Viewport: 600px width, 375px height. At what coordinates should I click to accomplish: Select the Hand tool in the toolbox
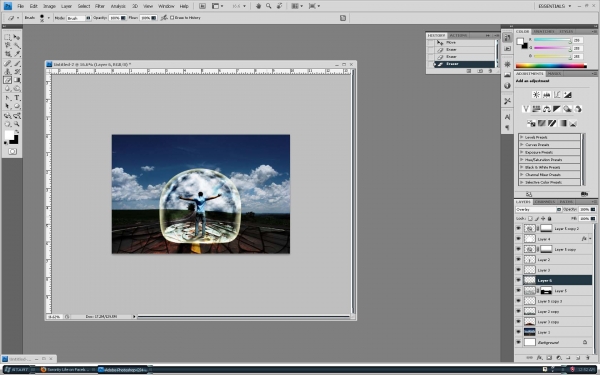tap(7, 124)
